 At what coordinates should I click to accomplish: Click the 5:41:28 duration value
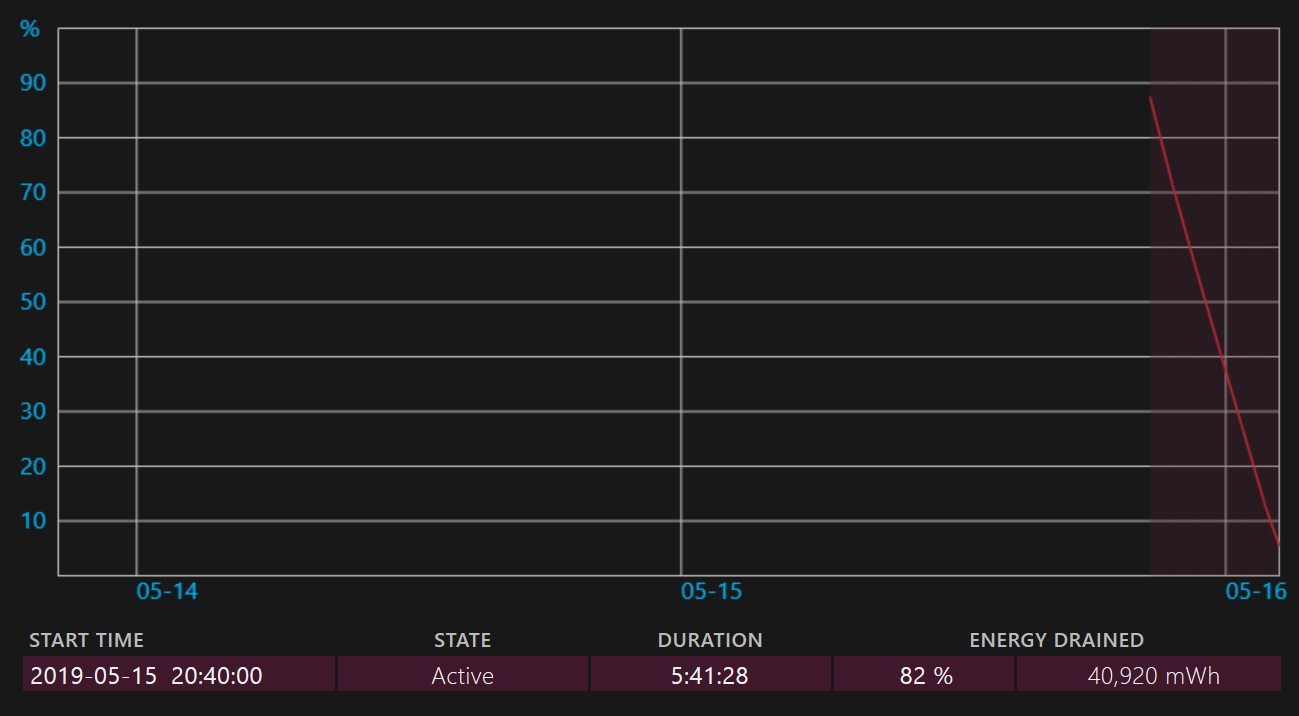point(710,674)
